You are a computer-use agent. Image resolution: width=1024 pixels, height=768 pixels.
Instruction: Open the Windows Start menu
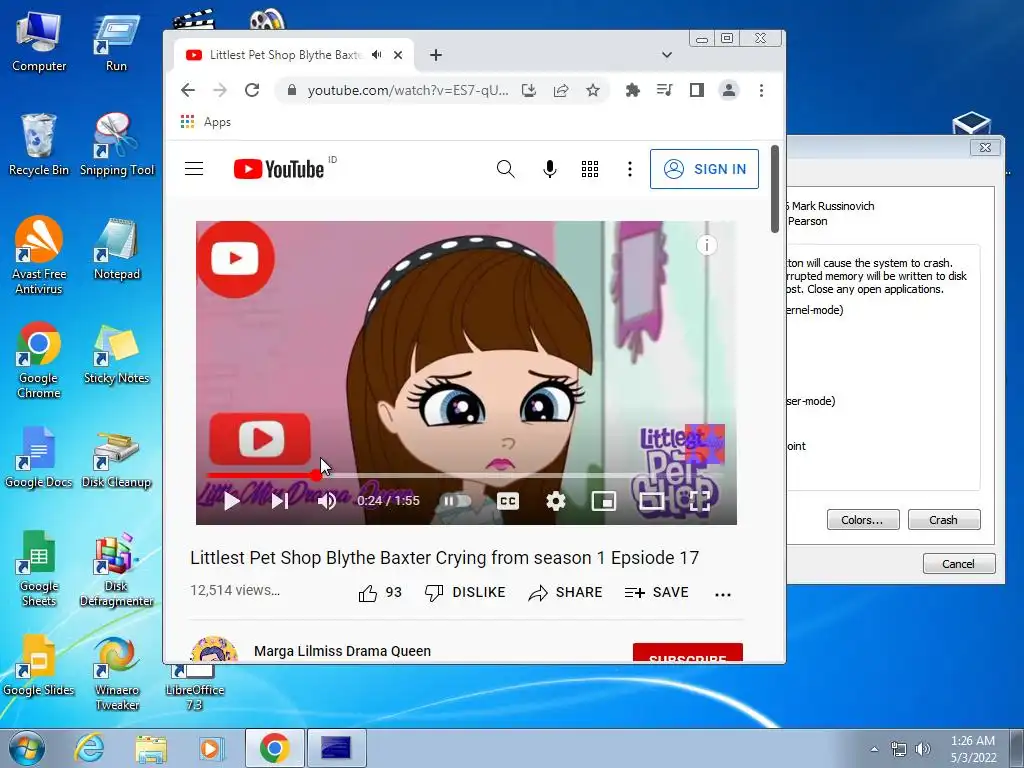[x=27, y=748]
